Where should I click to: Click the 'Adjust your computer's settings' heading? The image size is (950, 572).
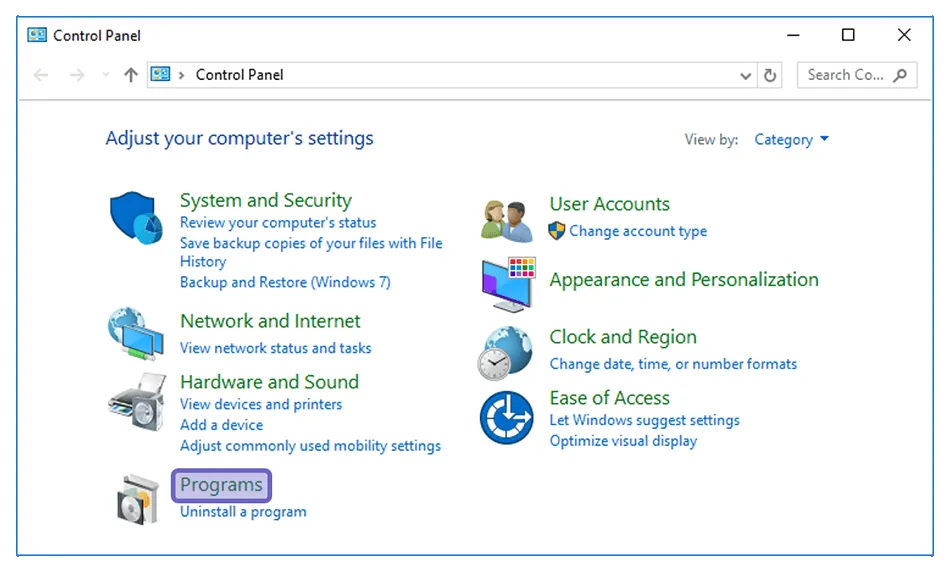click(239, 138)
